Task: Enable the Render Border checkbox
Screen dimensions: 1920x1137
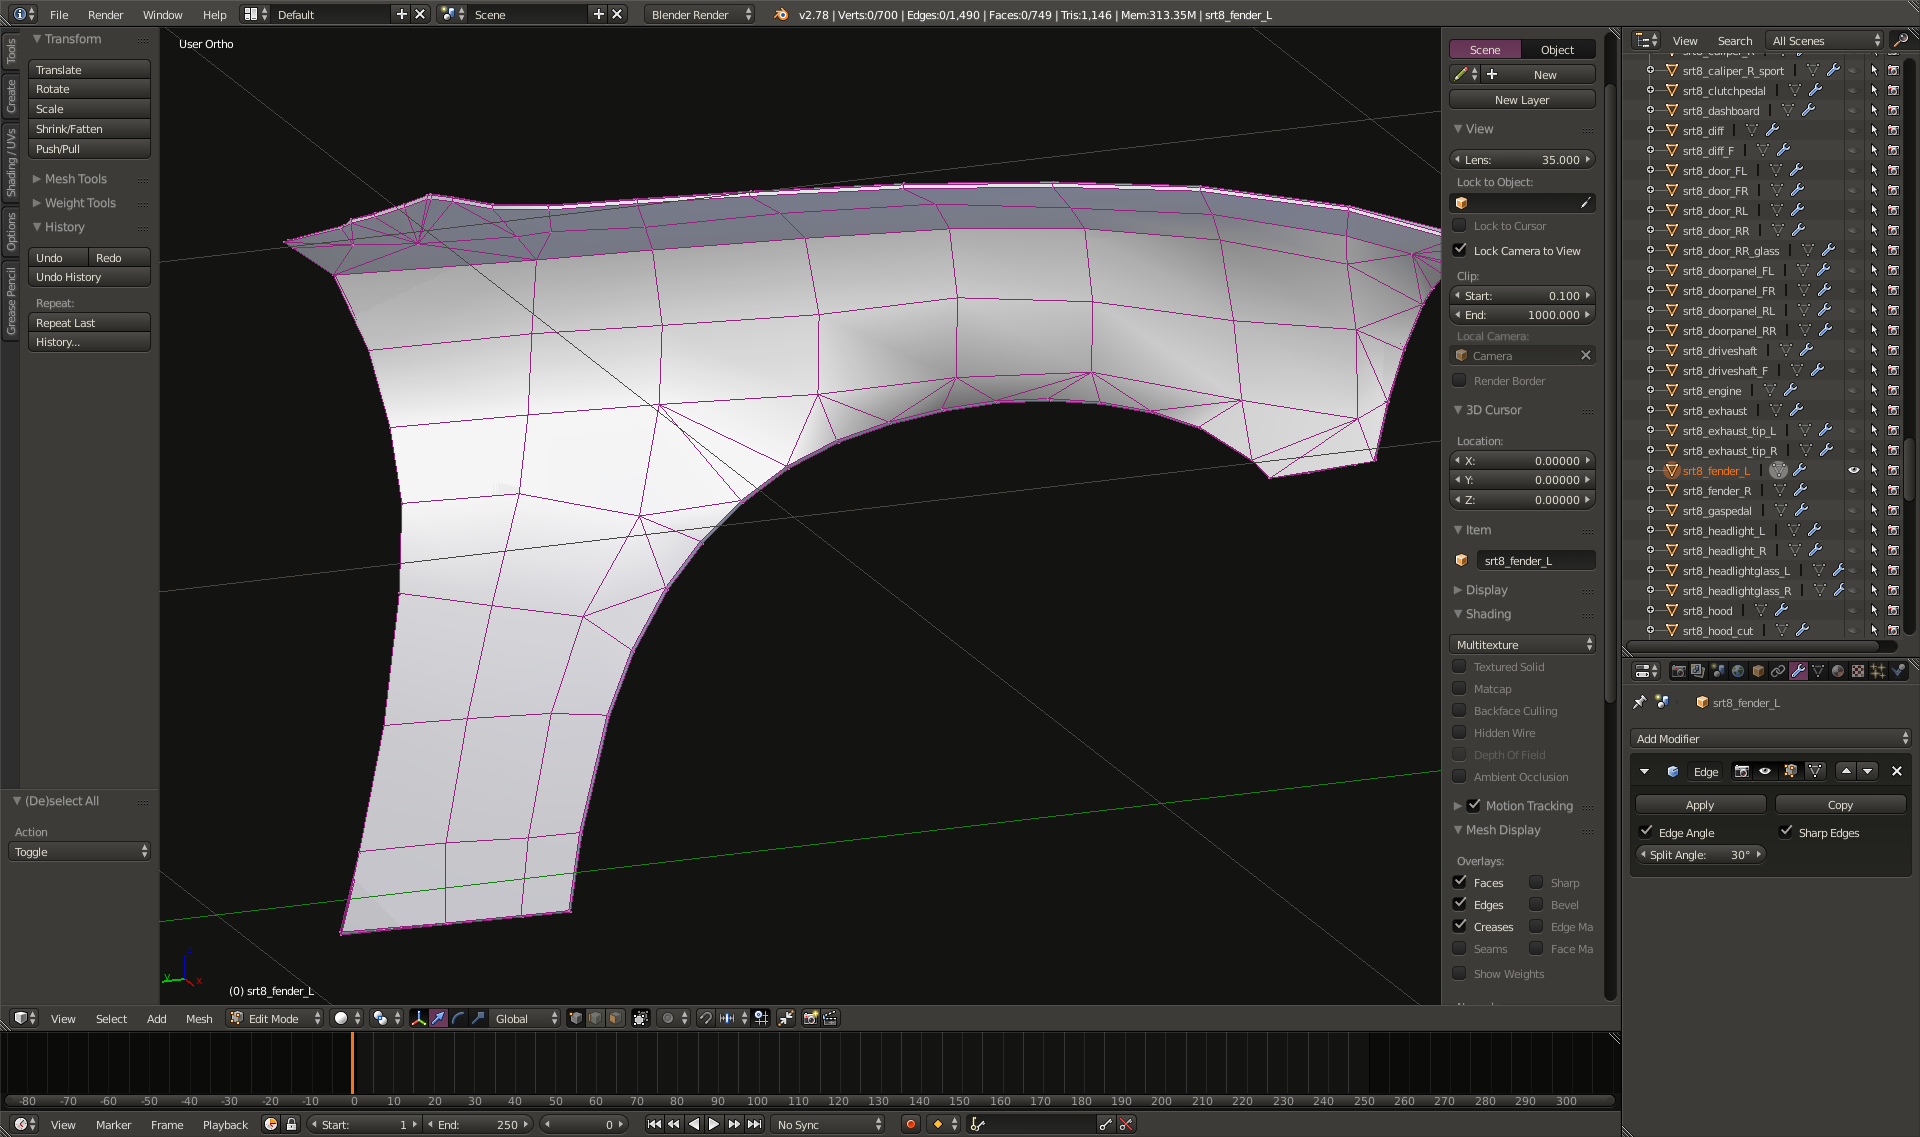Action: coord(1459,380)
